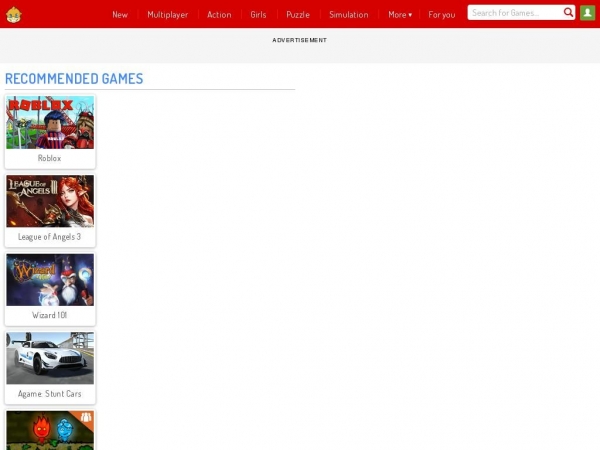
Task: Open the League of Angels 3 thumbnail
Action: click(x=50, y=201)
